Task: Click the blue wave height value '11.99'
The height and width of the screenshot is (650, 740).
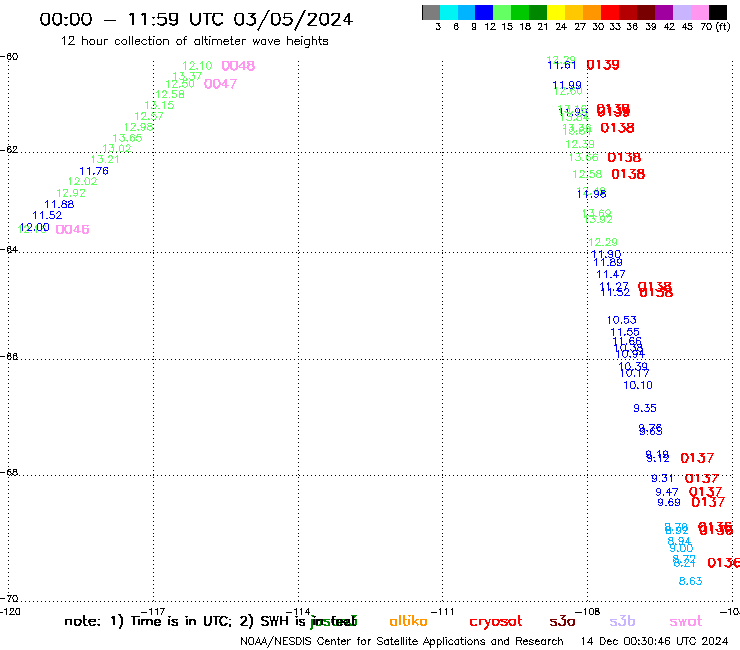Action: coord(567,85)
